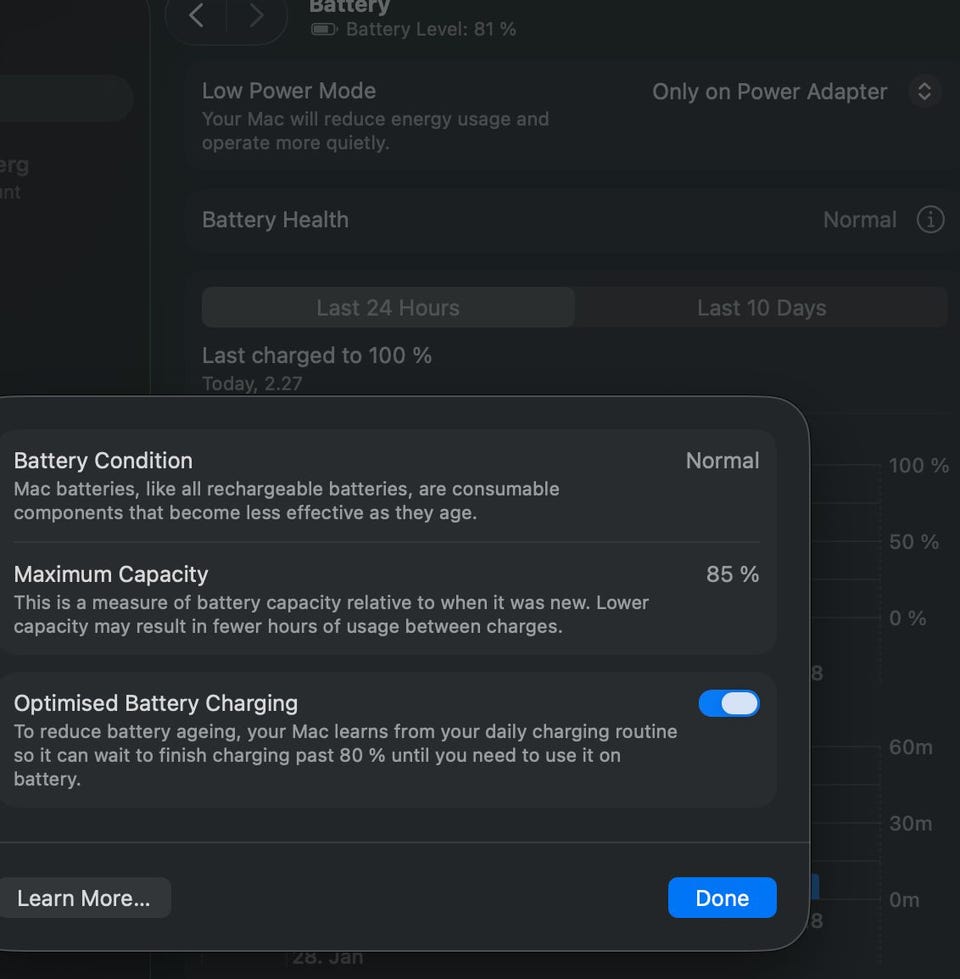Open the Low Power Mode up-down chevron
The image size is (960, 979).
pyautogui.click(x=925, y=92)
